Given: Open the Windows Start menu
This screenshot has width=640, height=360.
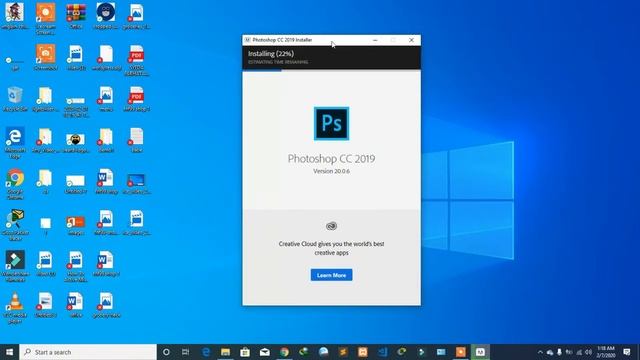Looking at the screenshot, I should pos(9,352).
